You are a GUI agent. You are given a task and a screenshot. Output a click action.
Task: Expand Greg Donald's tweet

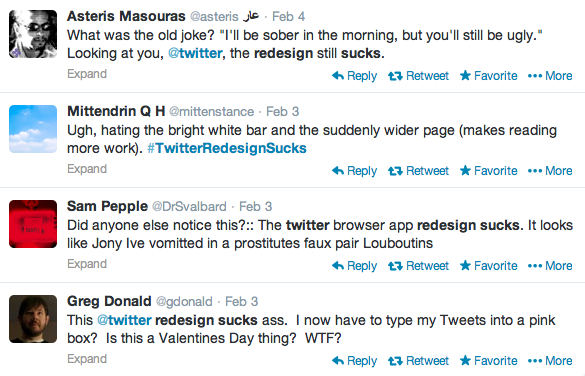coord(87,359)
